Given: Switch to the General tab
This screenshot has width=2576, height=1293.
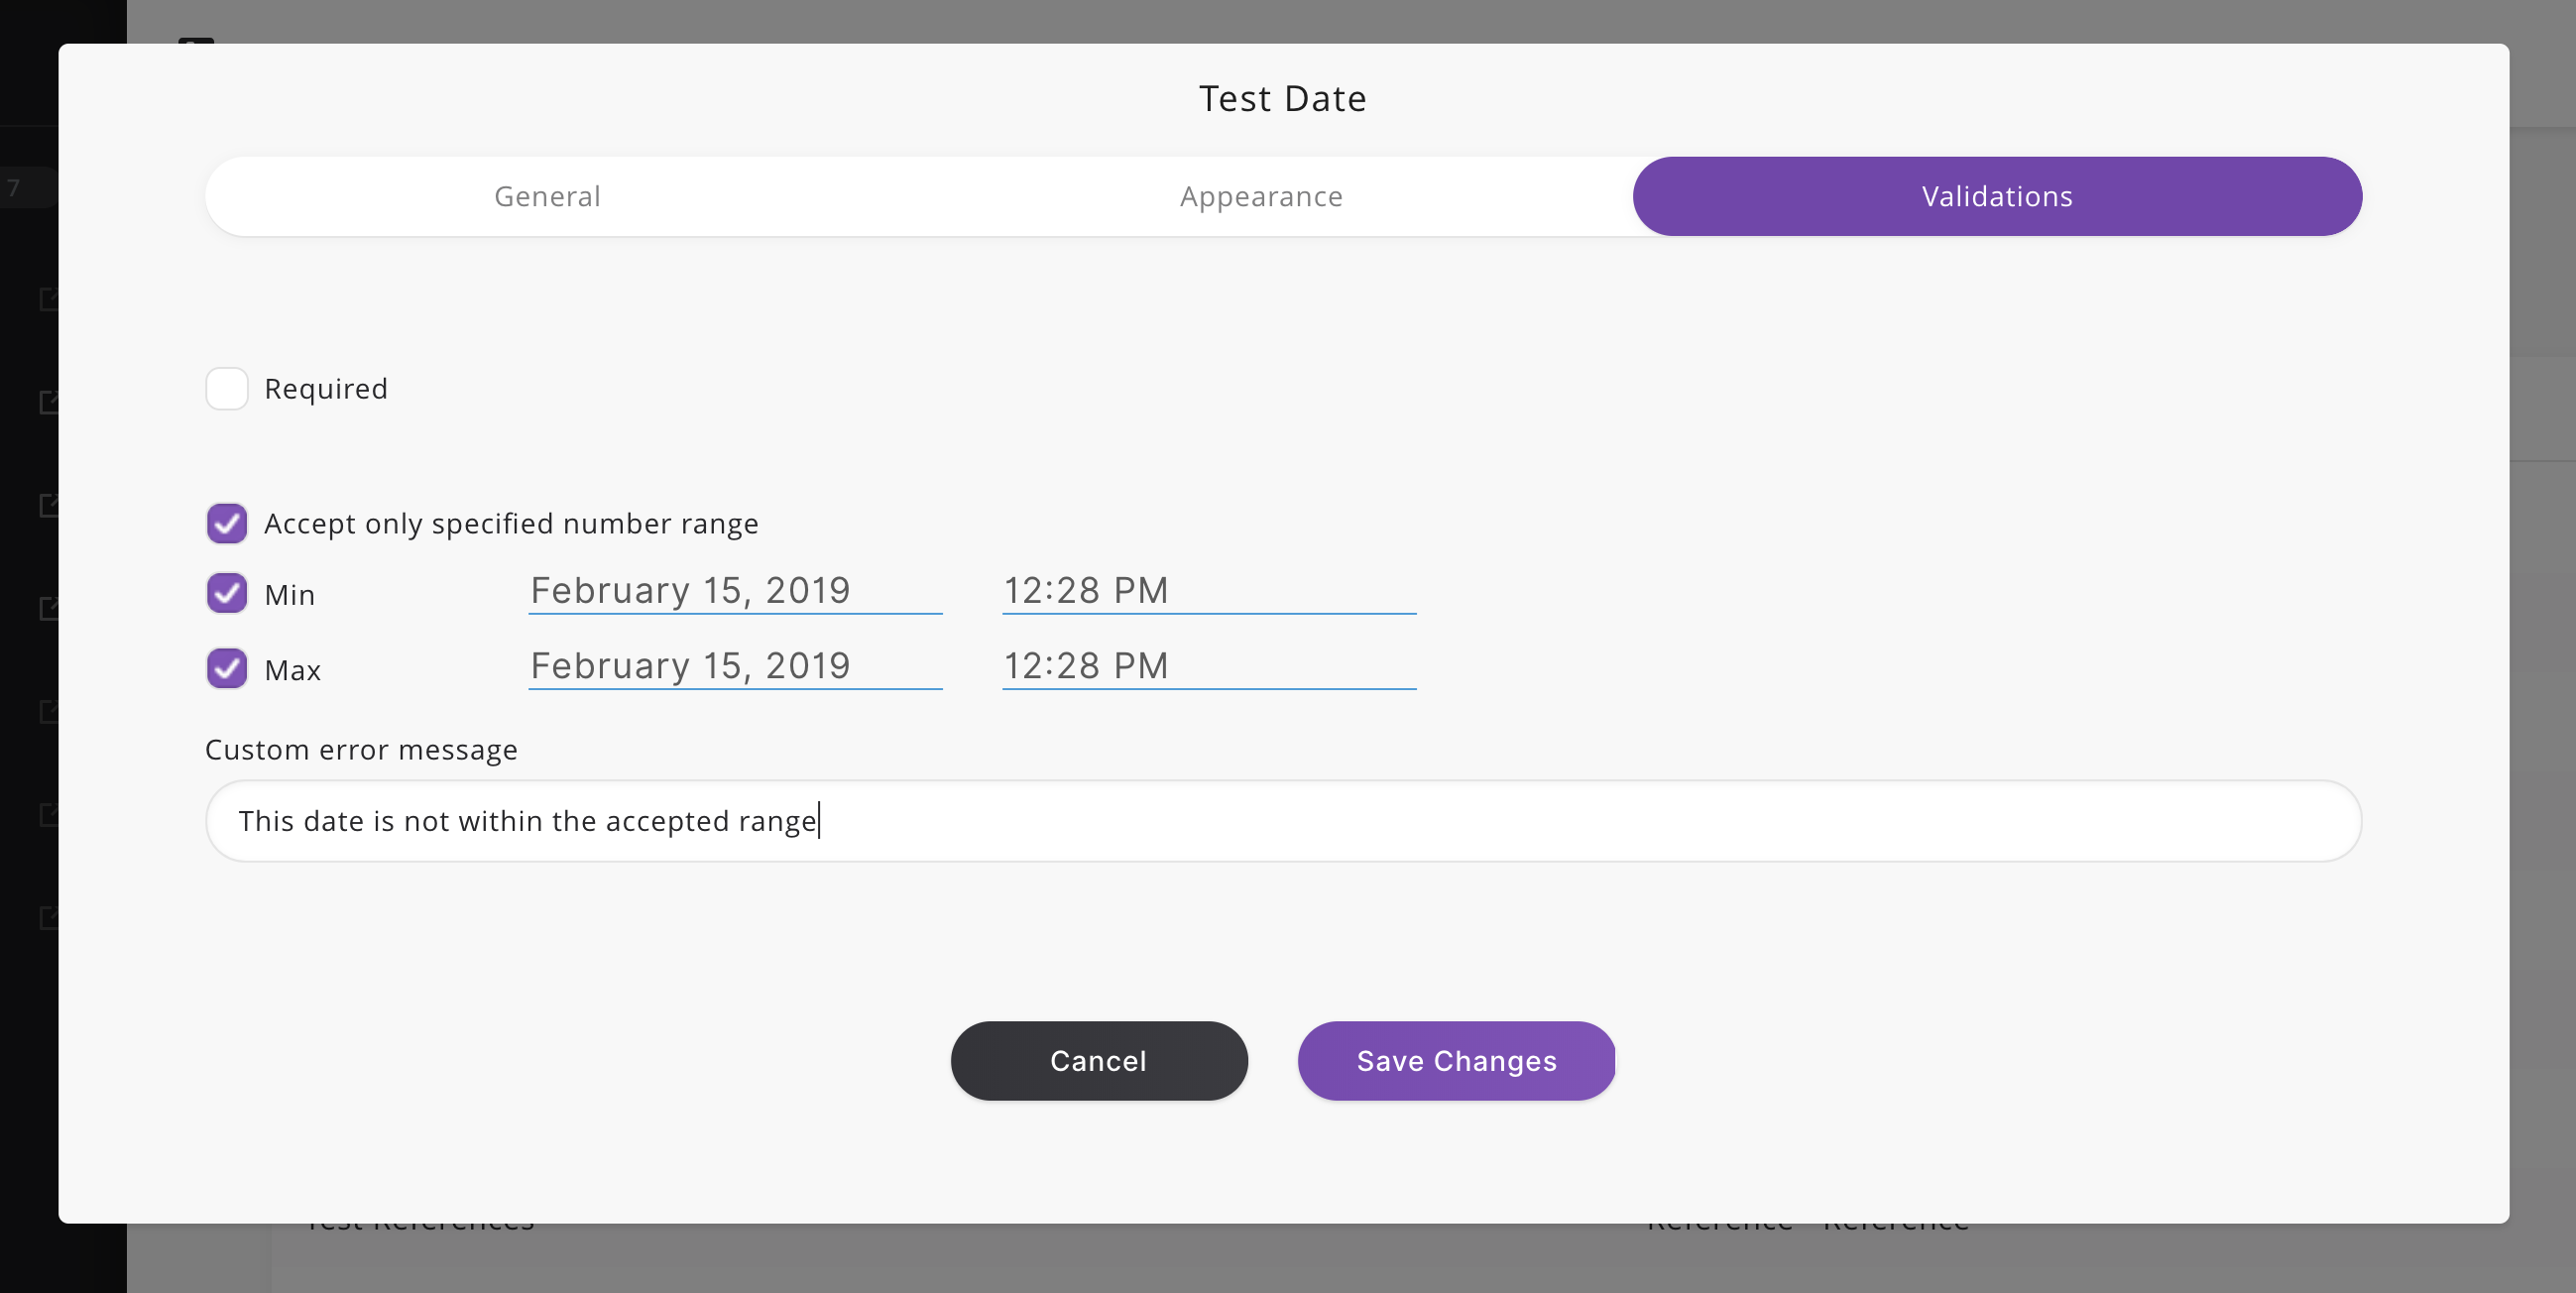Looking at the screenshot, I should (547, 196).
